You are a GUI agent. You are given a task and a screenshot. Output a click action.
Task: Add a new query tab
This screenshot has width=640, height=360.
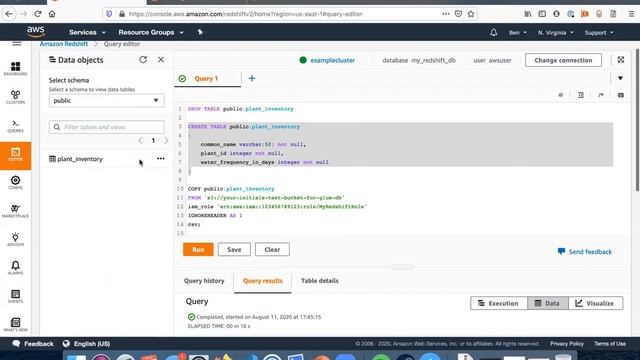(252, 78)
